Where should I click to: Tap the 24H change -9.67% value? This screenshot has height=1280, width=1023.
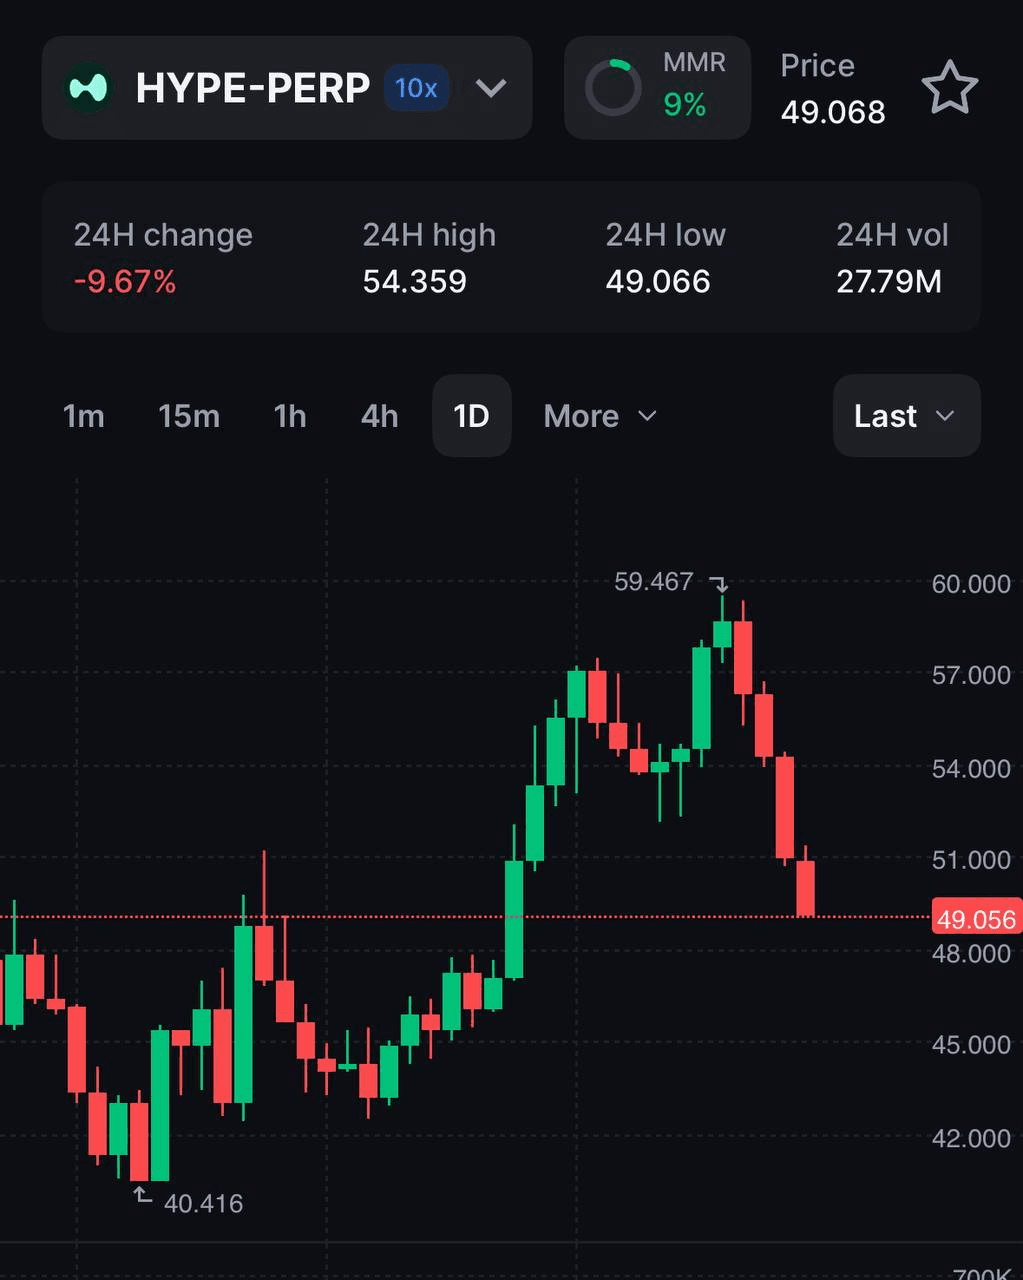(125, 282)
